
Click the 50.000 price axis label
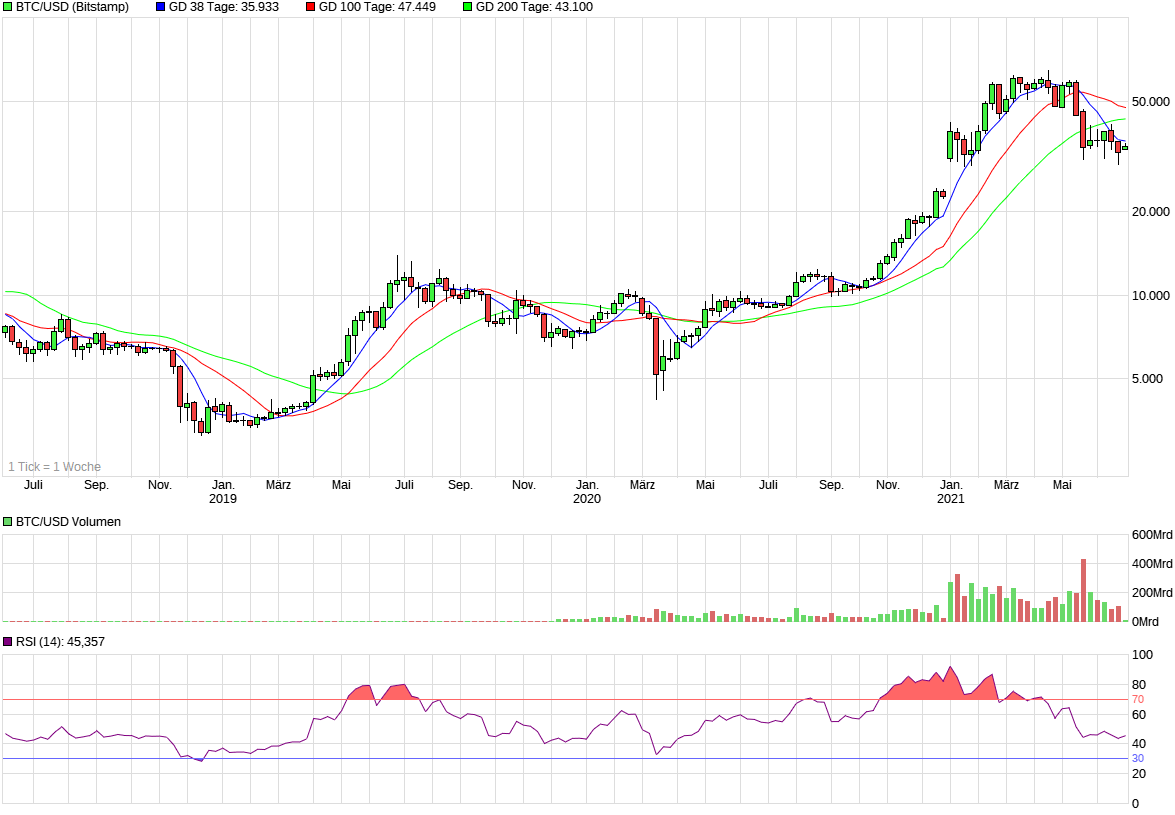click(1150, 101)
